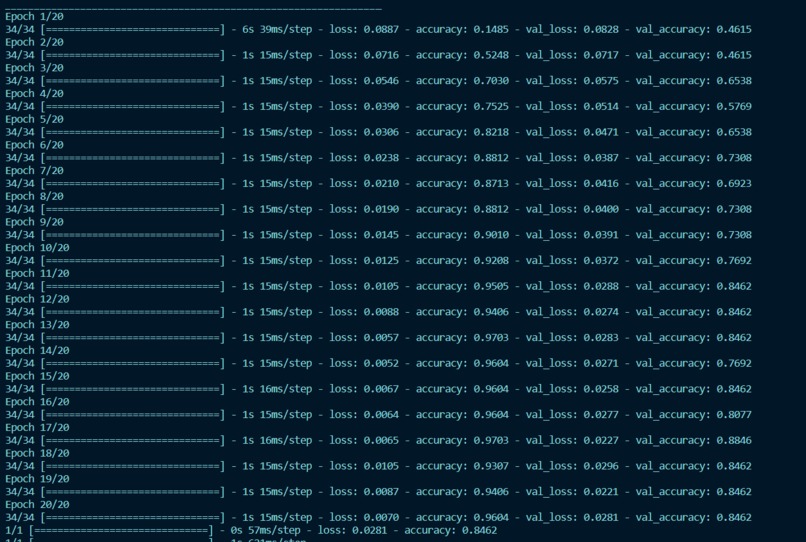Click accuracy value 0.9010
The height and width of the screenshot is (542, 806).
[491, 235]
